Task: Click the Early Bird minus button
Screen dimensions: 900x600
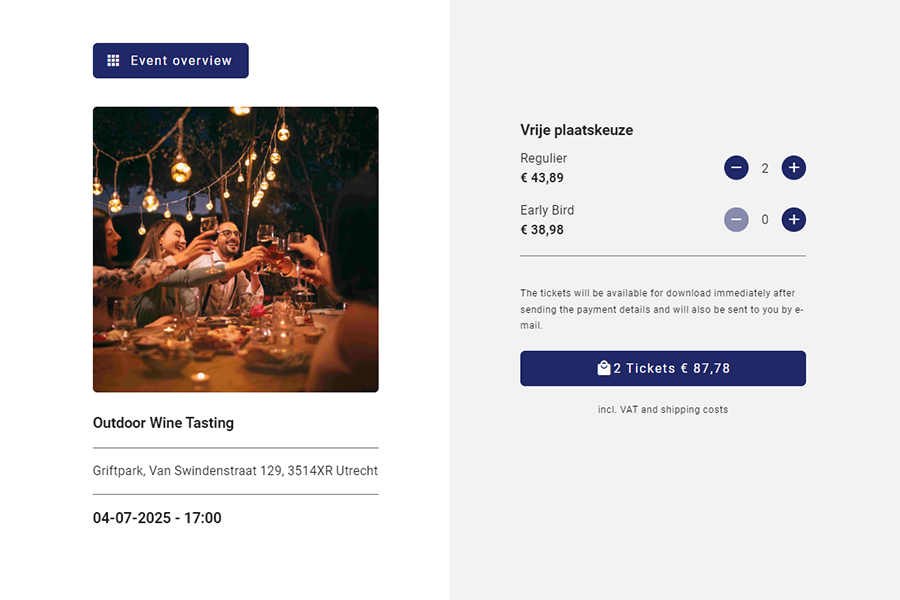Action: pyautogui.click(x=736, y=220)
